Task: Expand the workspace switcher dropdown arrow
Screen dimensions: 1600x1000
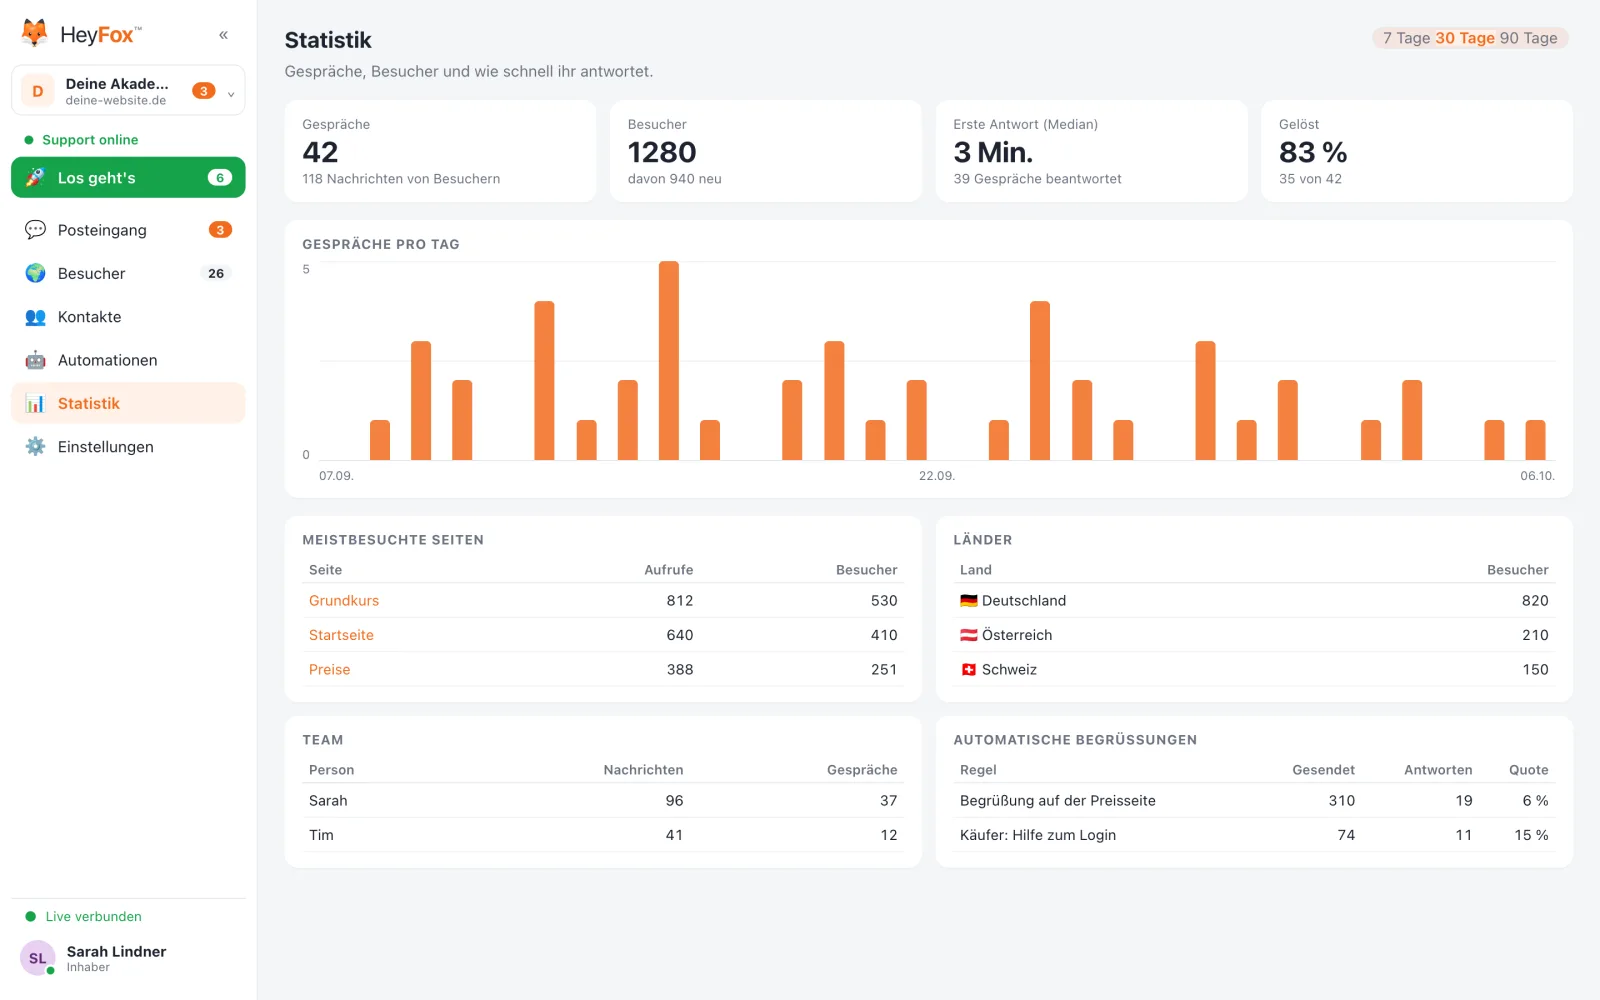Action: coord(231,94)
